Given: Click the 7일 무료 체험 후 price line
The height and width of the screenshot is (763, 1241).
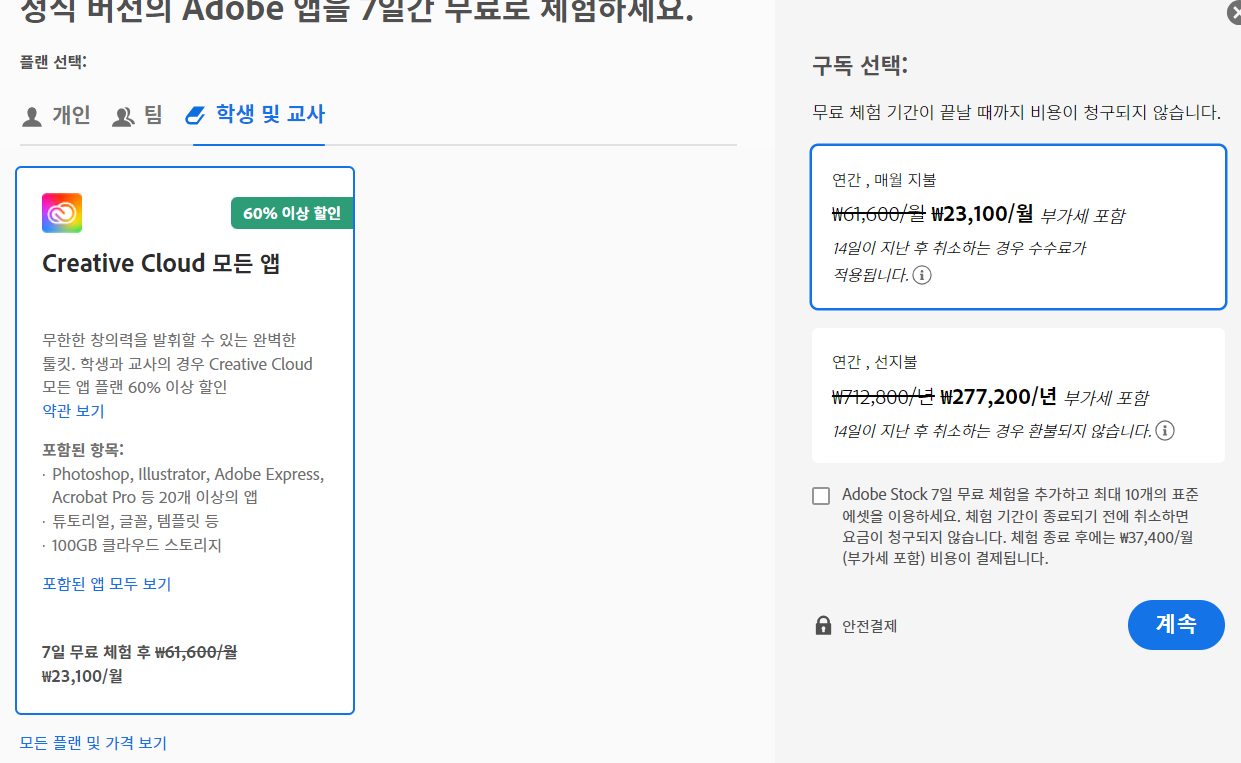Looking at the screenshot, I should coord(140,664).
